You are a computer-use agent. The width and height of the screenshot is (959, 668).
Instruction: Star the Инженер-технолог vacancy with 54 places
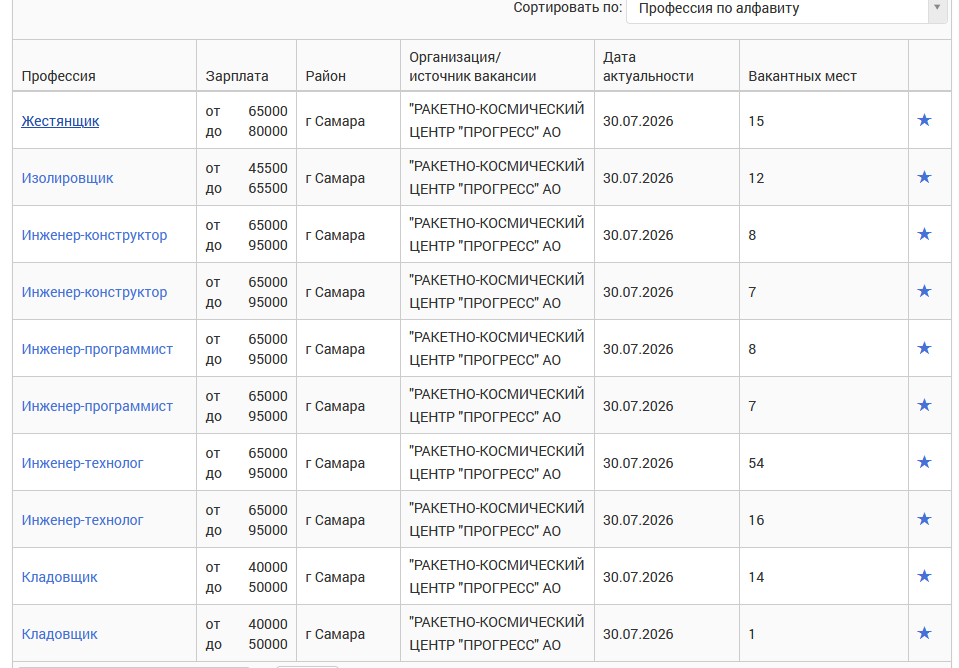924,461
